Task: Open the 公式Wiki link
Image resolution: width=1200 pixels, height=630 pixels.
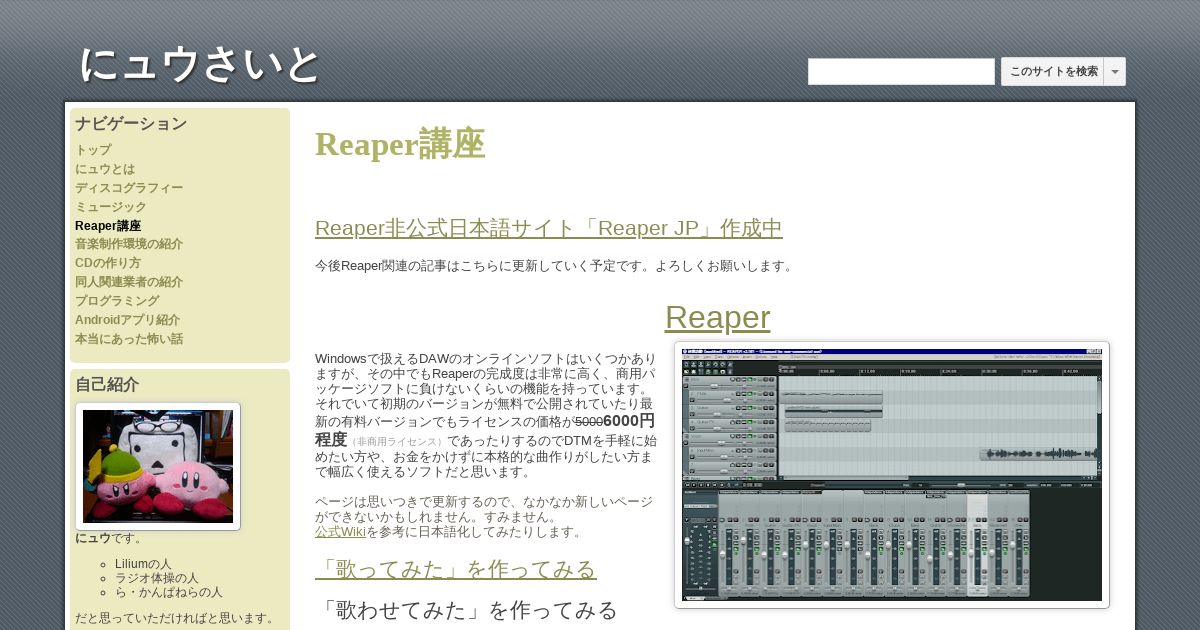Action: (x=340, y=532)
